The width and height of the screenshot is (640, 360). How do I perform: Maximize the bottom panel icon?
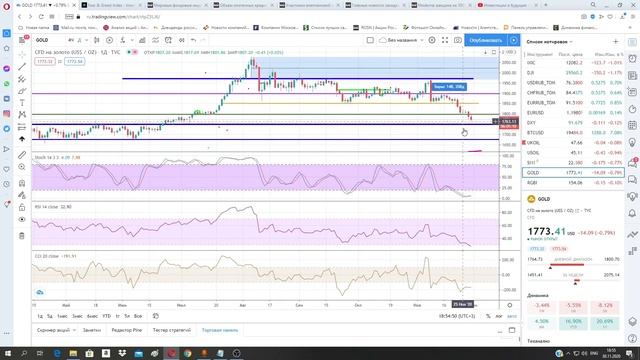pyautogui.click(x=512, y=330)
